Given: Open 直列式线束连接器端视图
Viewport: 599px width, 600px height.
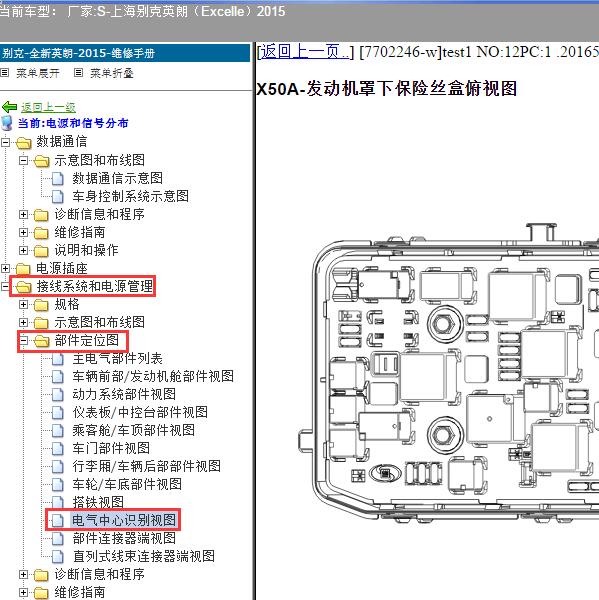Looking at the screenshot, I should coord(144,556).
